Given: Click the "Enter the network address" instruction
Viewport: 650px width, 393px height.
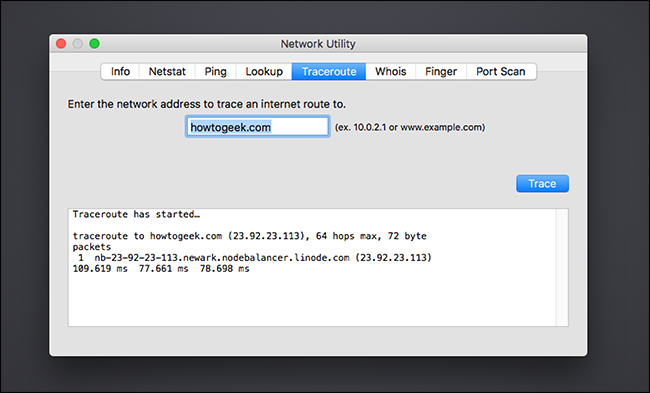Looking at the screenshot, I should (206, 104).
